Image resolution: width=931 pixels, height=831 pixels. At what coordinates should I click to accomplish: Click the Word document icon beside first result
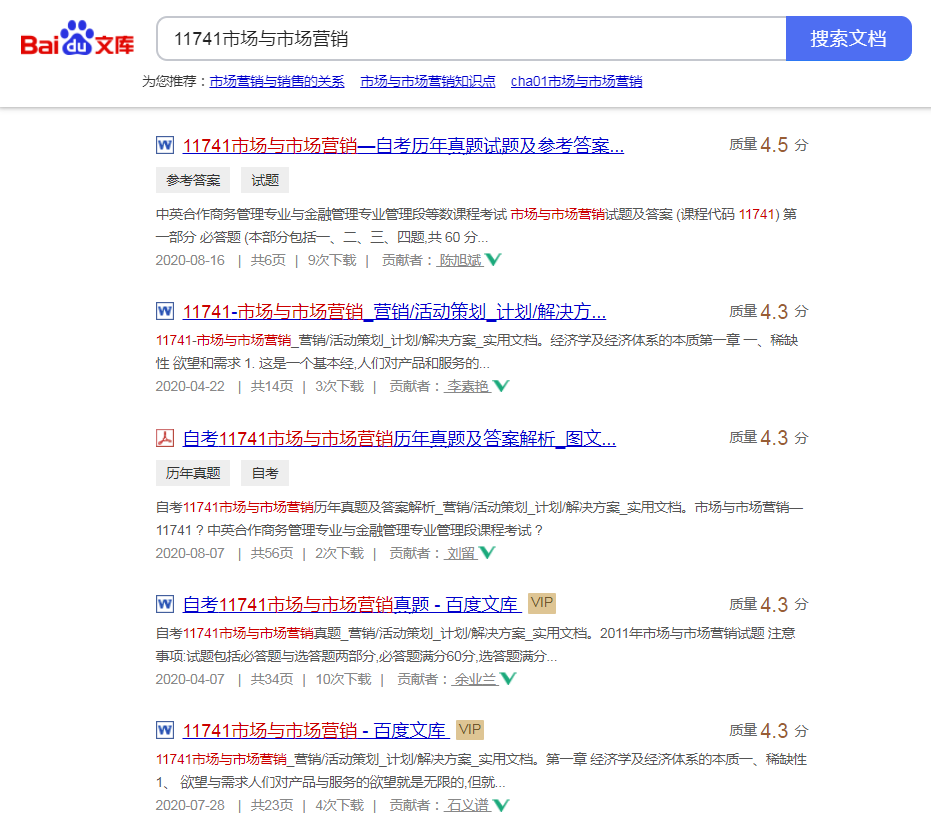pyautogui.click(x=163, y=144)
